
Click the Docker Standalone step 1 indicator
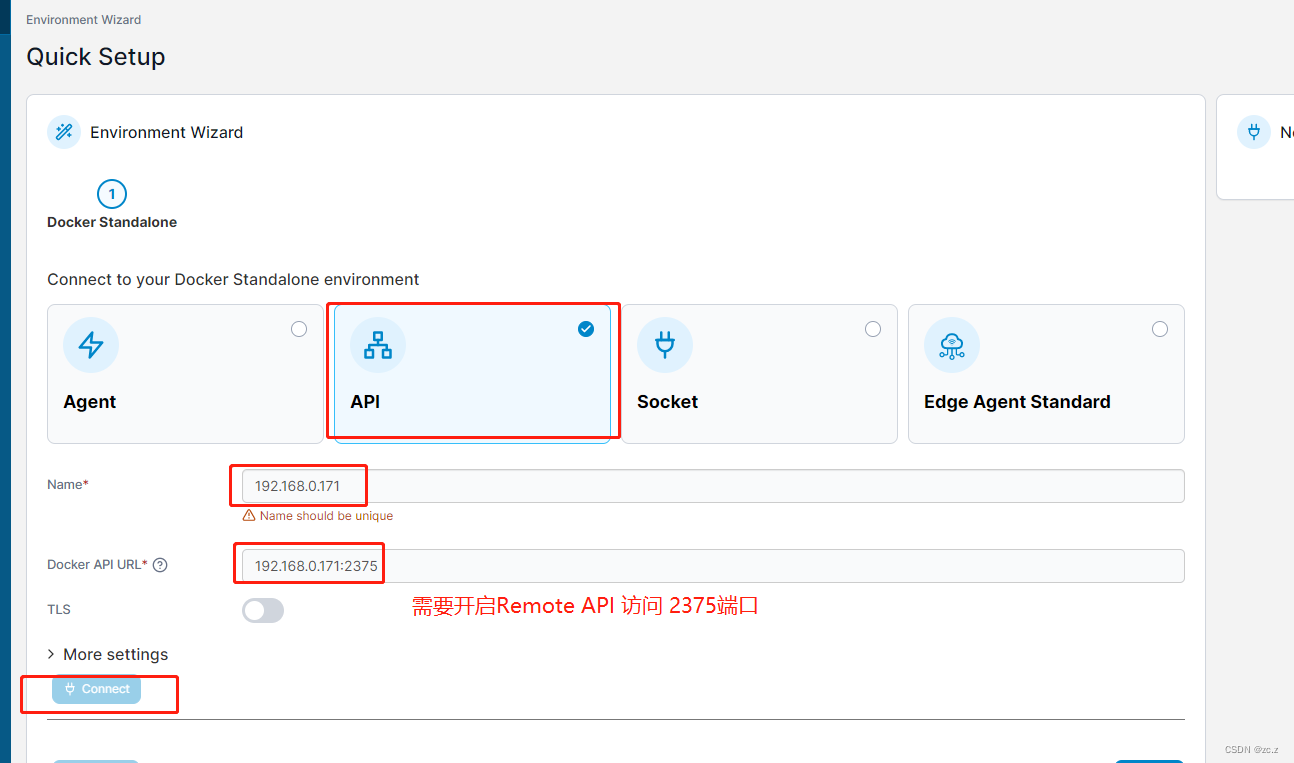[x=112, y=194]
